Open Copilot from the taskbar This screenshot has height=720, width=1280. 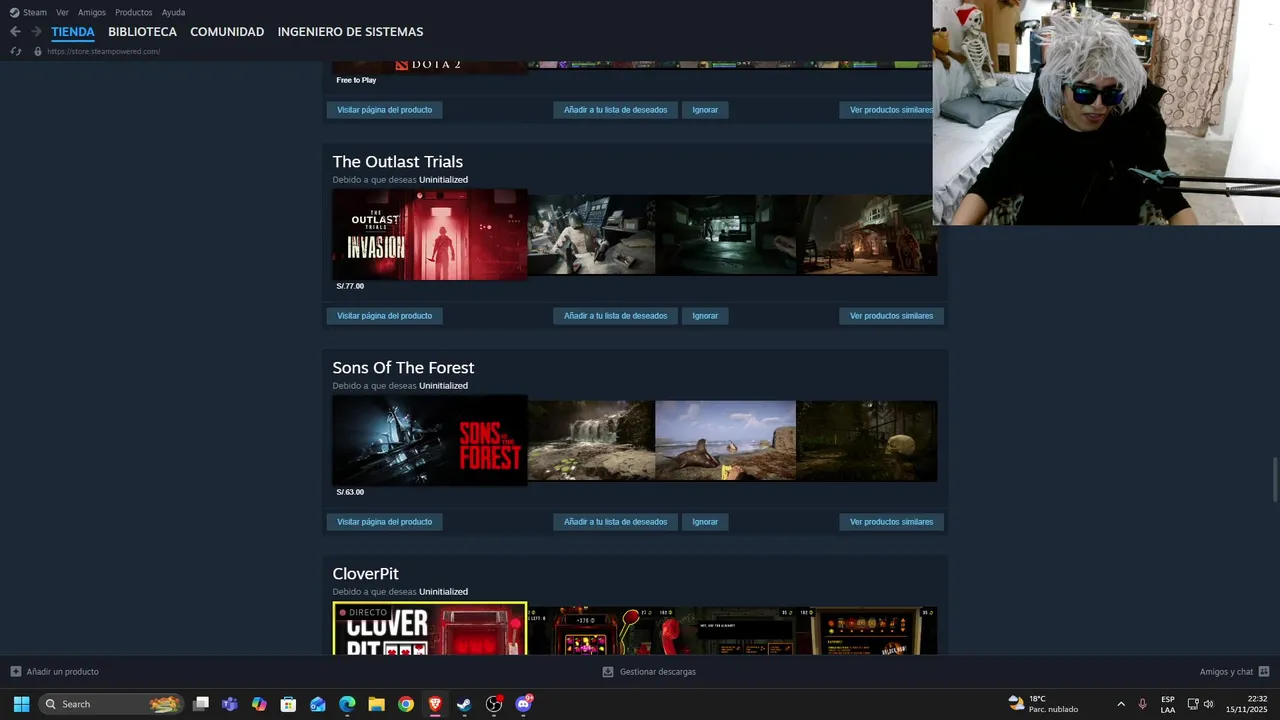[259, 704]
